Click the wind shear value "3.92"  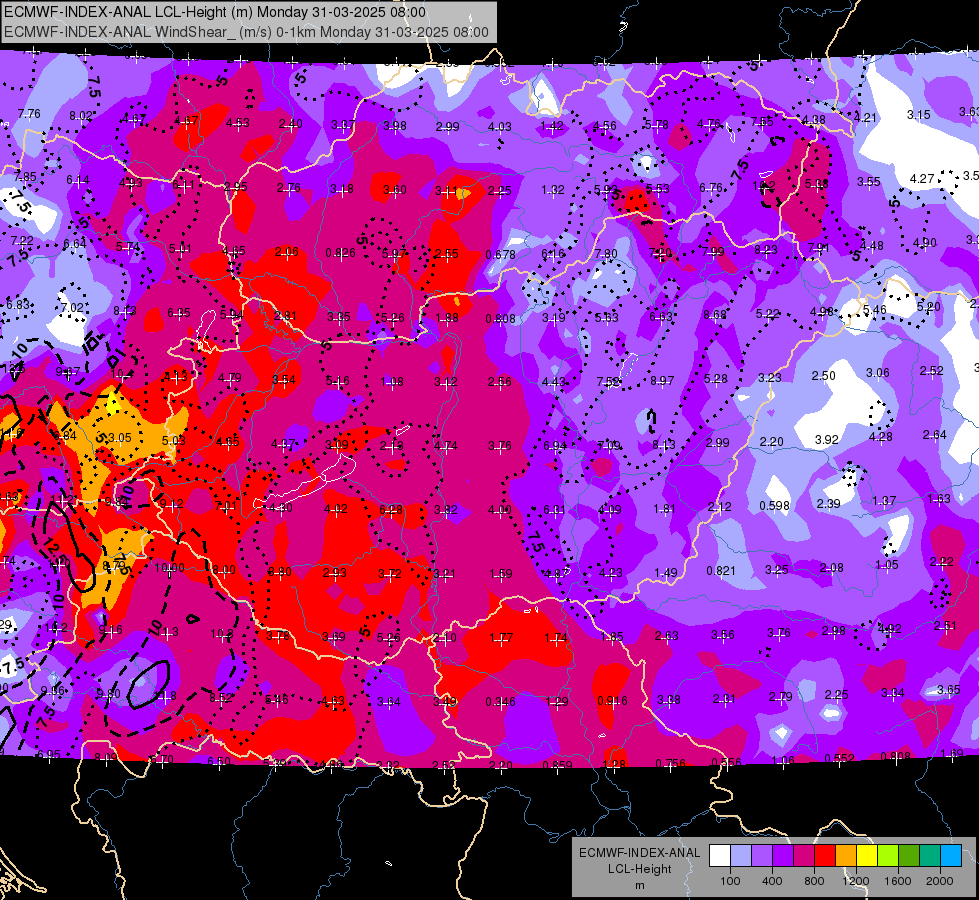(x=827, y=440)
